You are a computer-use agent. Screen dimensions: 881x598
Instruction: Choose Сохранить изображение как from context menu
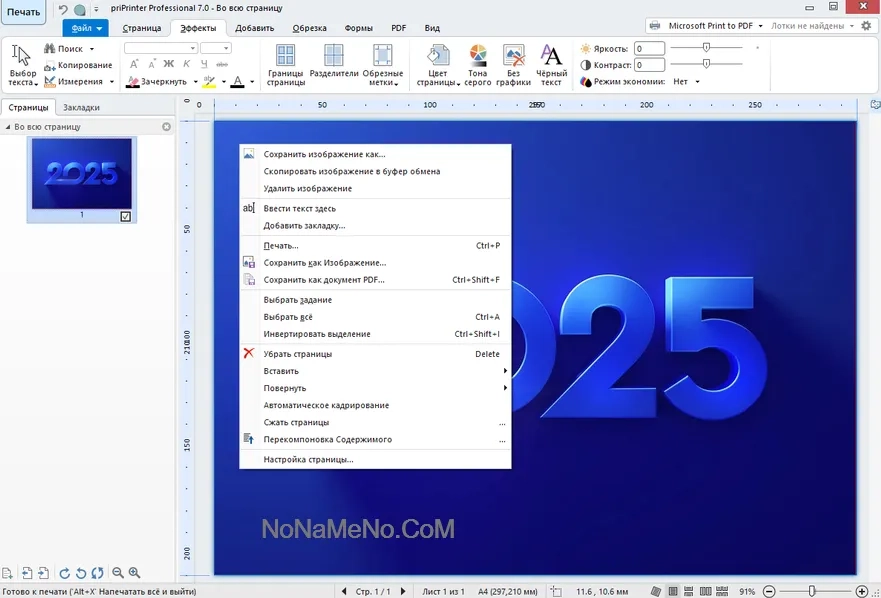324,154
